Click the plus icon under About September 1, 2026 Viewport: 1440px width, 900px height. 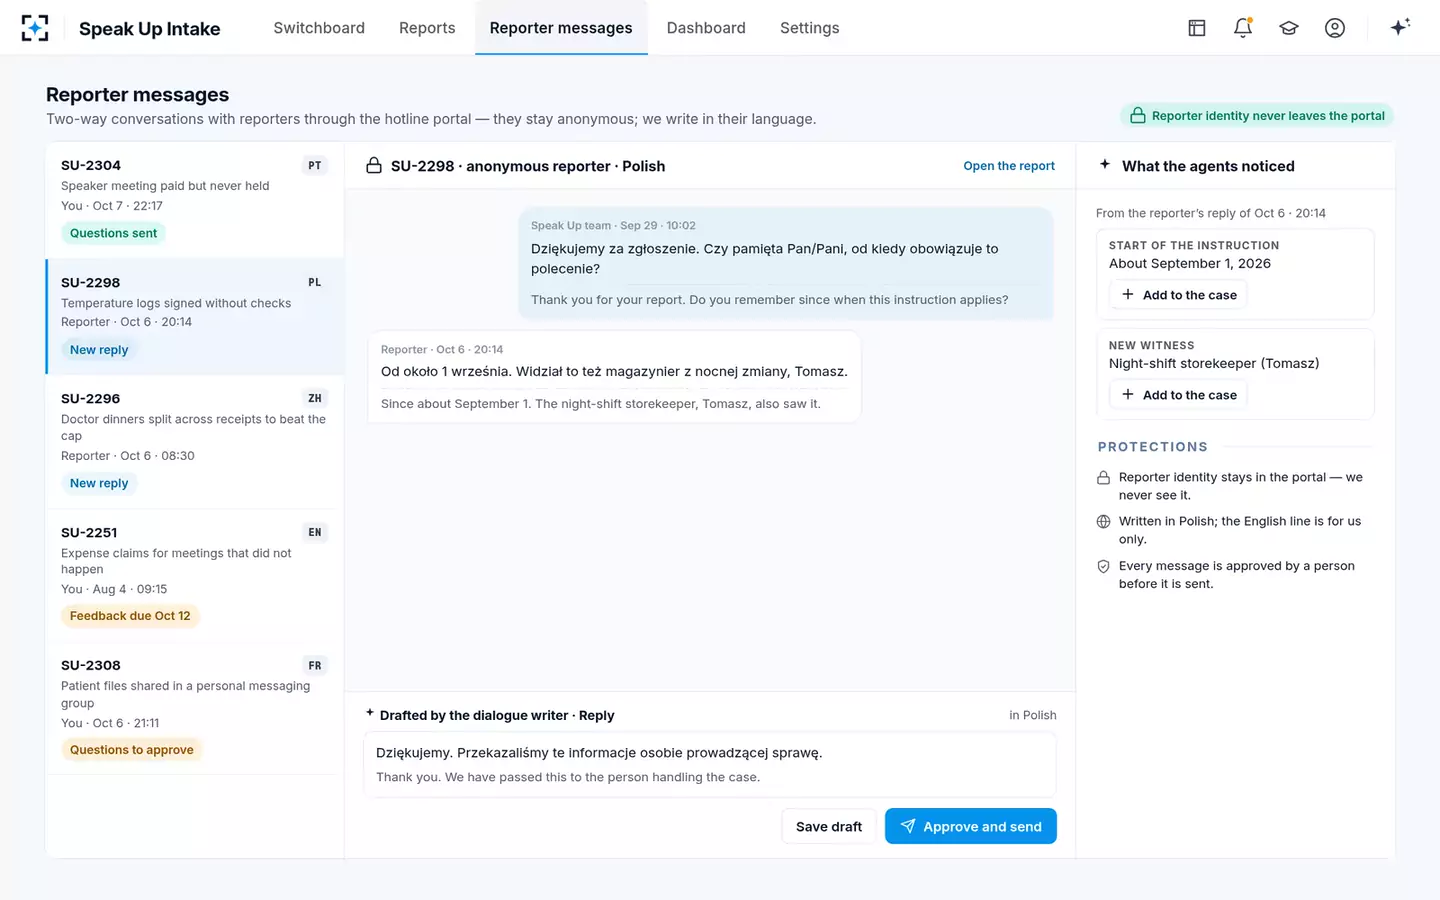[x=1128, y=295]
